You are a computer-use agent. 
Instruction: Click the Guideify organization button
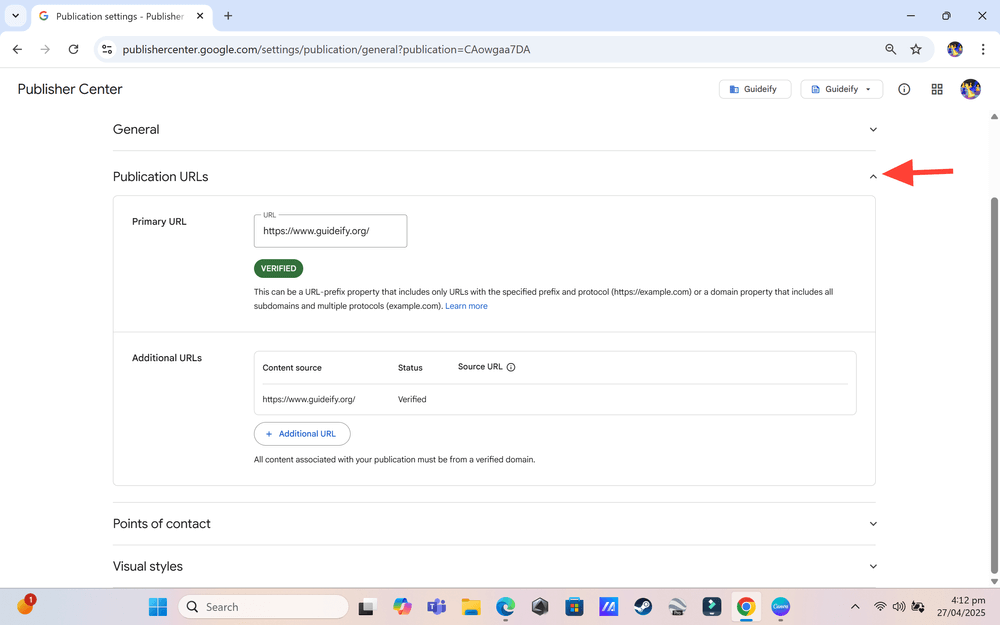click(755, 89)
